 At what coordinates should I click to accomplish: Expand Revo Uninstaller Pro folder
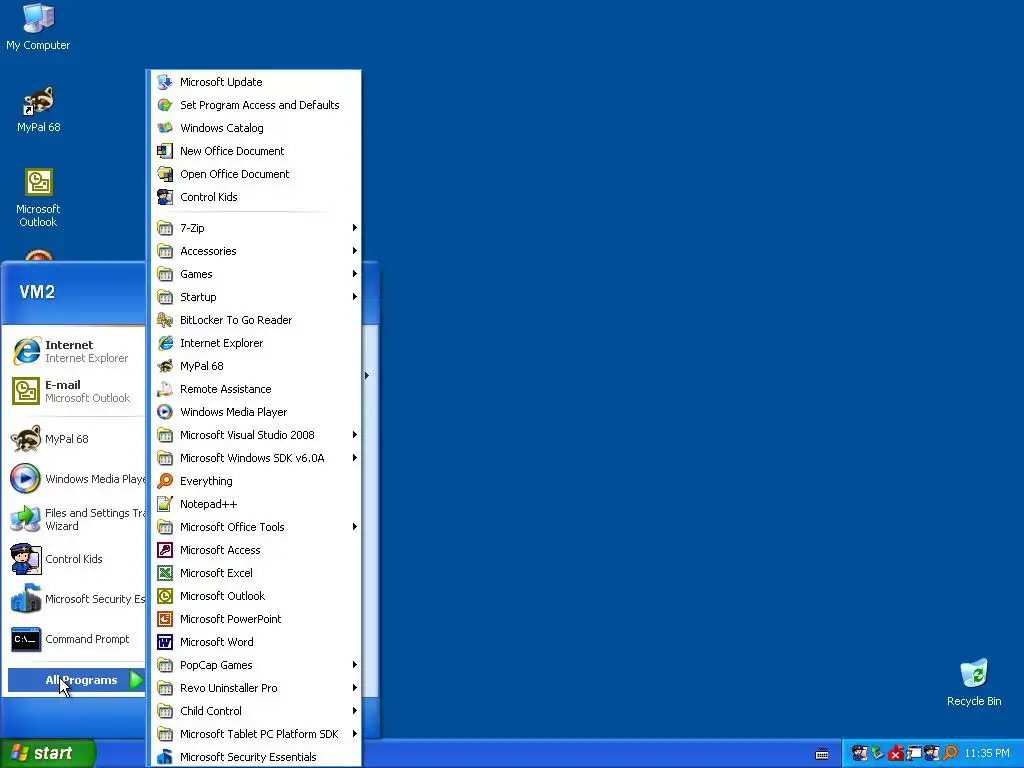tap(255, 688)
